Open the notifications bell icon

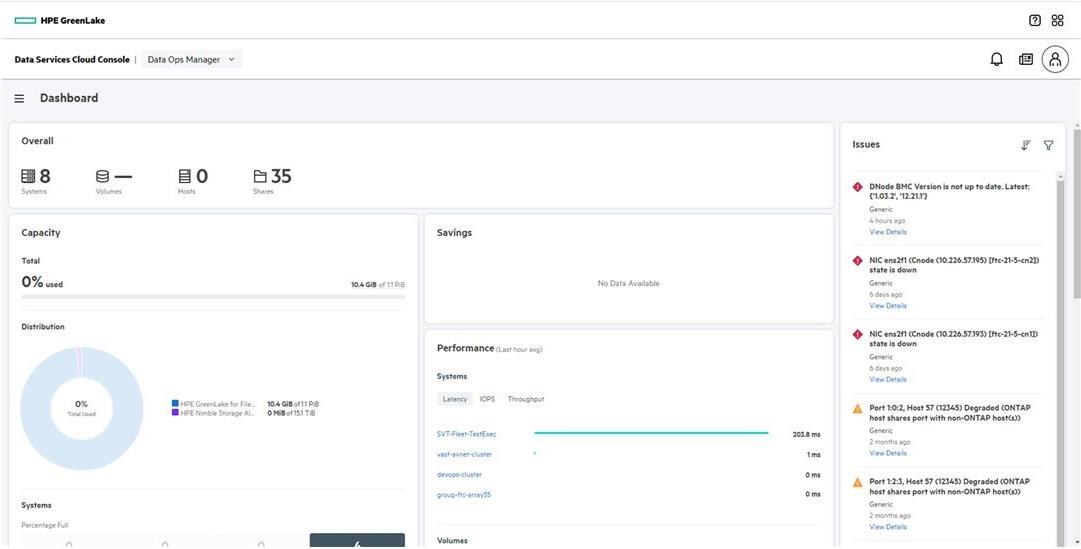tap(996, 60)
